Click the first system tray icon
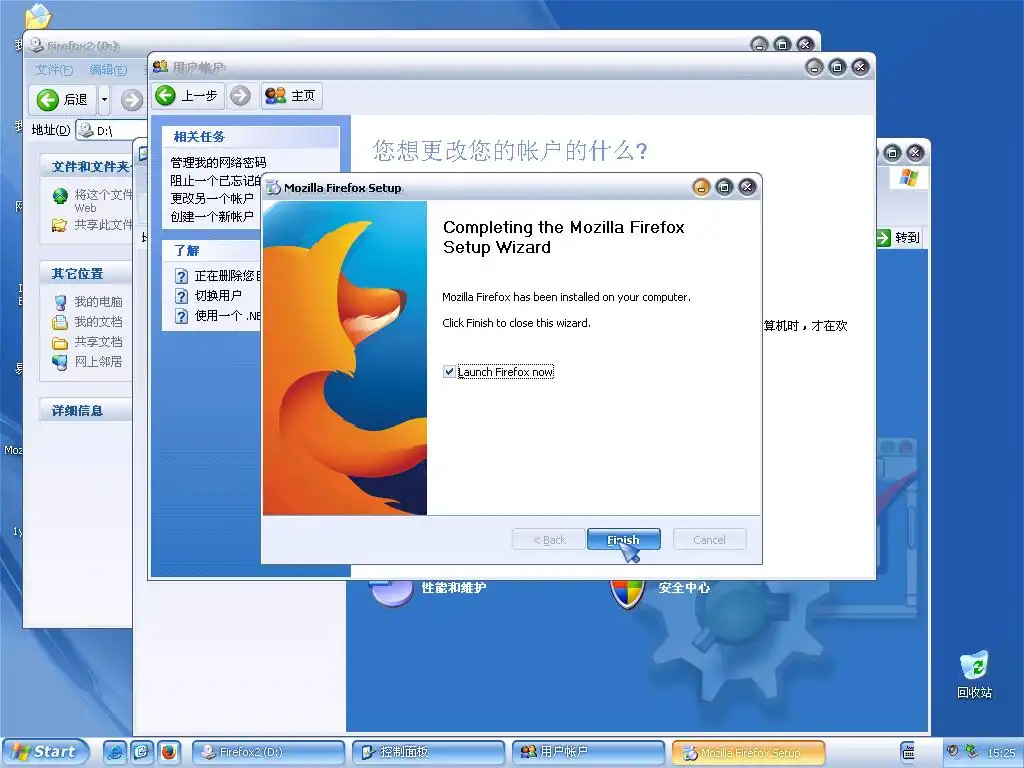The width and height of the screenshot is (1024, 768). [x=953, y=751]
